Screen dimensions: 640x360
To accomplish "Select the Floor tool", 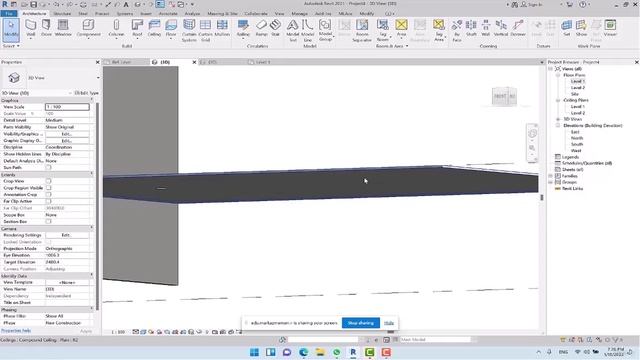I will [171, 28].
